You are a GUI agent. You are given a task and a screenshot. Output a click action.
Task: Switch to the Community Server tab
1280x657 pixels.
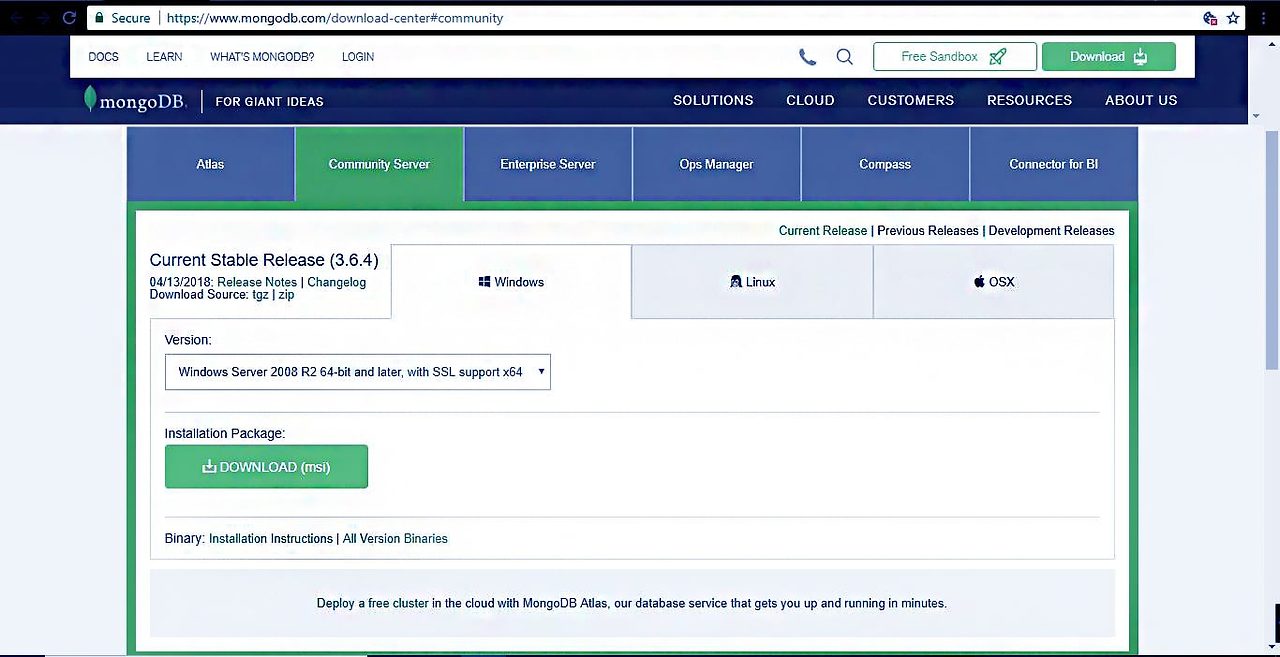(x=379, y=164)
